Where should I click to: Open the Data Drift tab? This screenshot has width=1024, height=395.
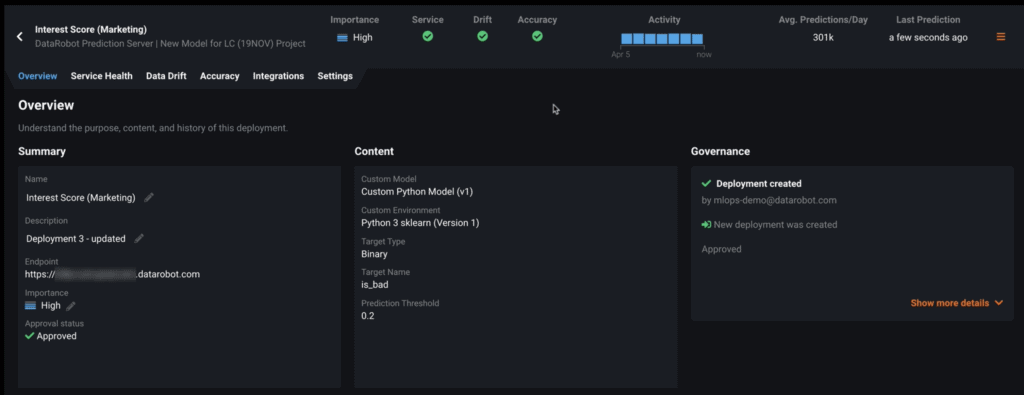coord(166,76)
